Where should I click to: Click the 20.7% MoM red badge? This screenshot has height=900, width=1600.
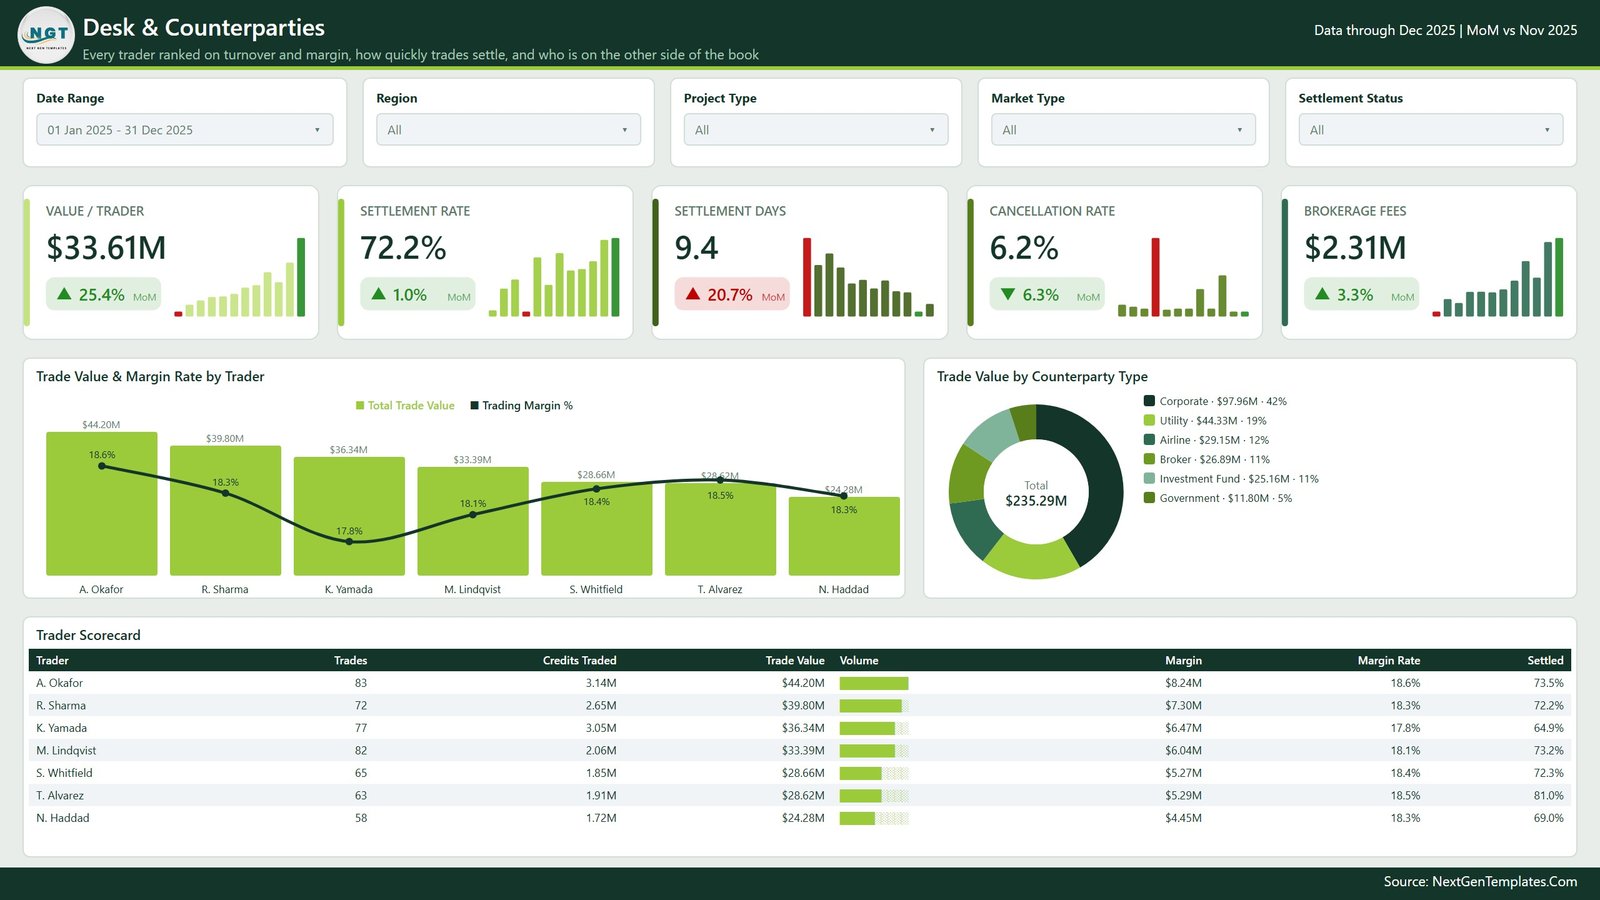[732, 294]
